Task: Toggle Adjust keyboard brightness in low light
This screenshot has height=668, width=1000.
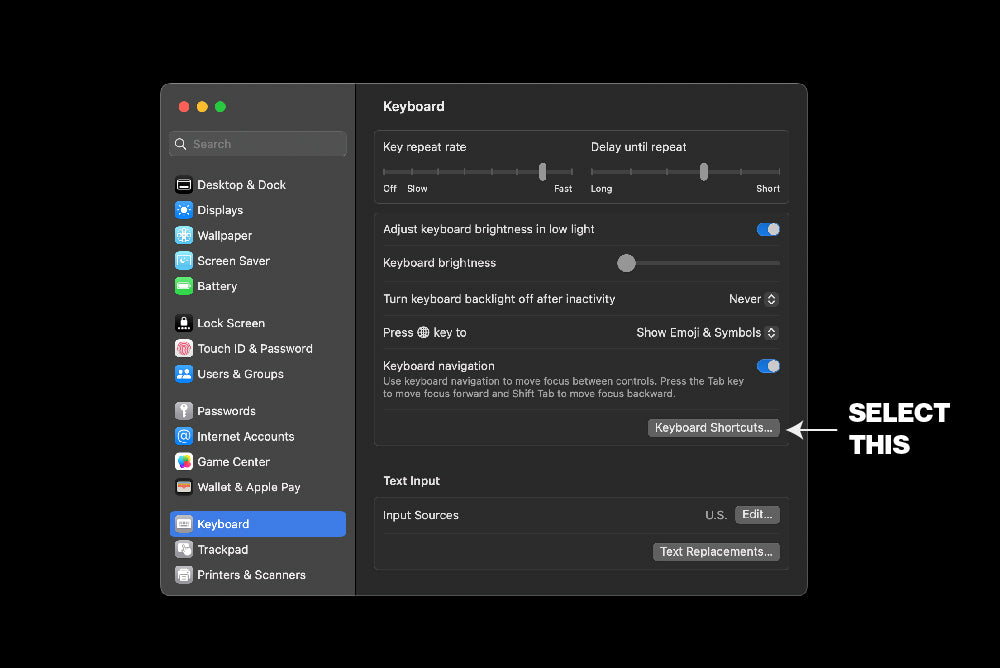Action: (768, 229)
